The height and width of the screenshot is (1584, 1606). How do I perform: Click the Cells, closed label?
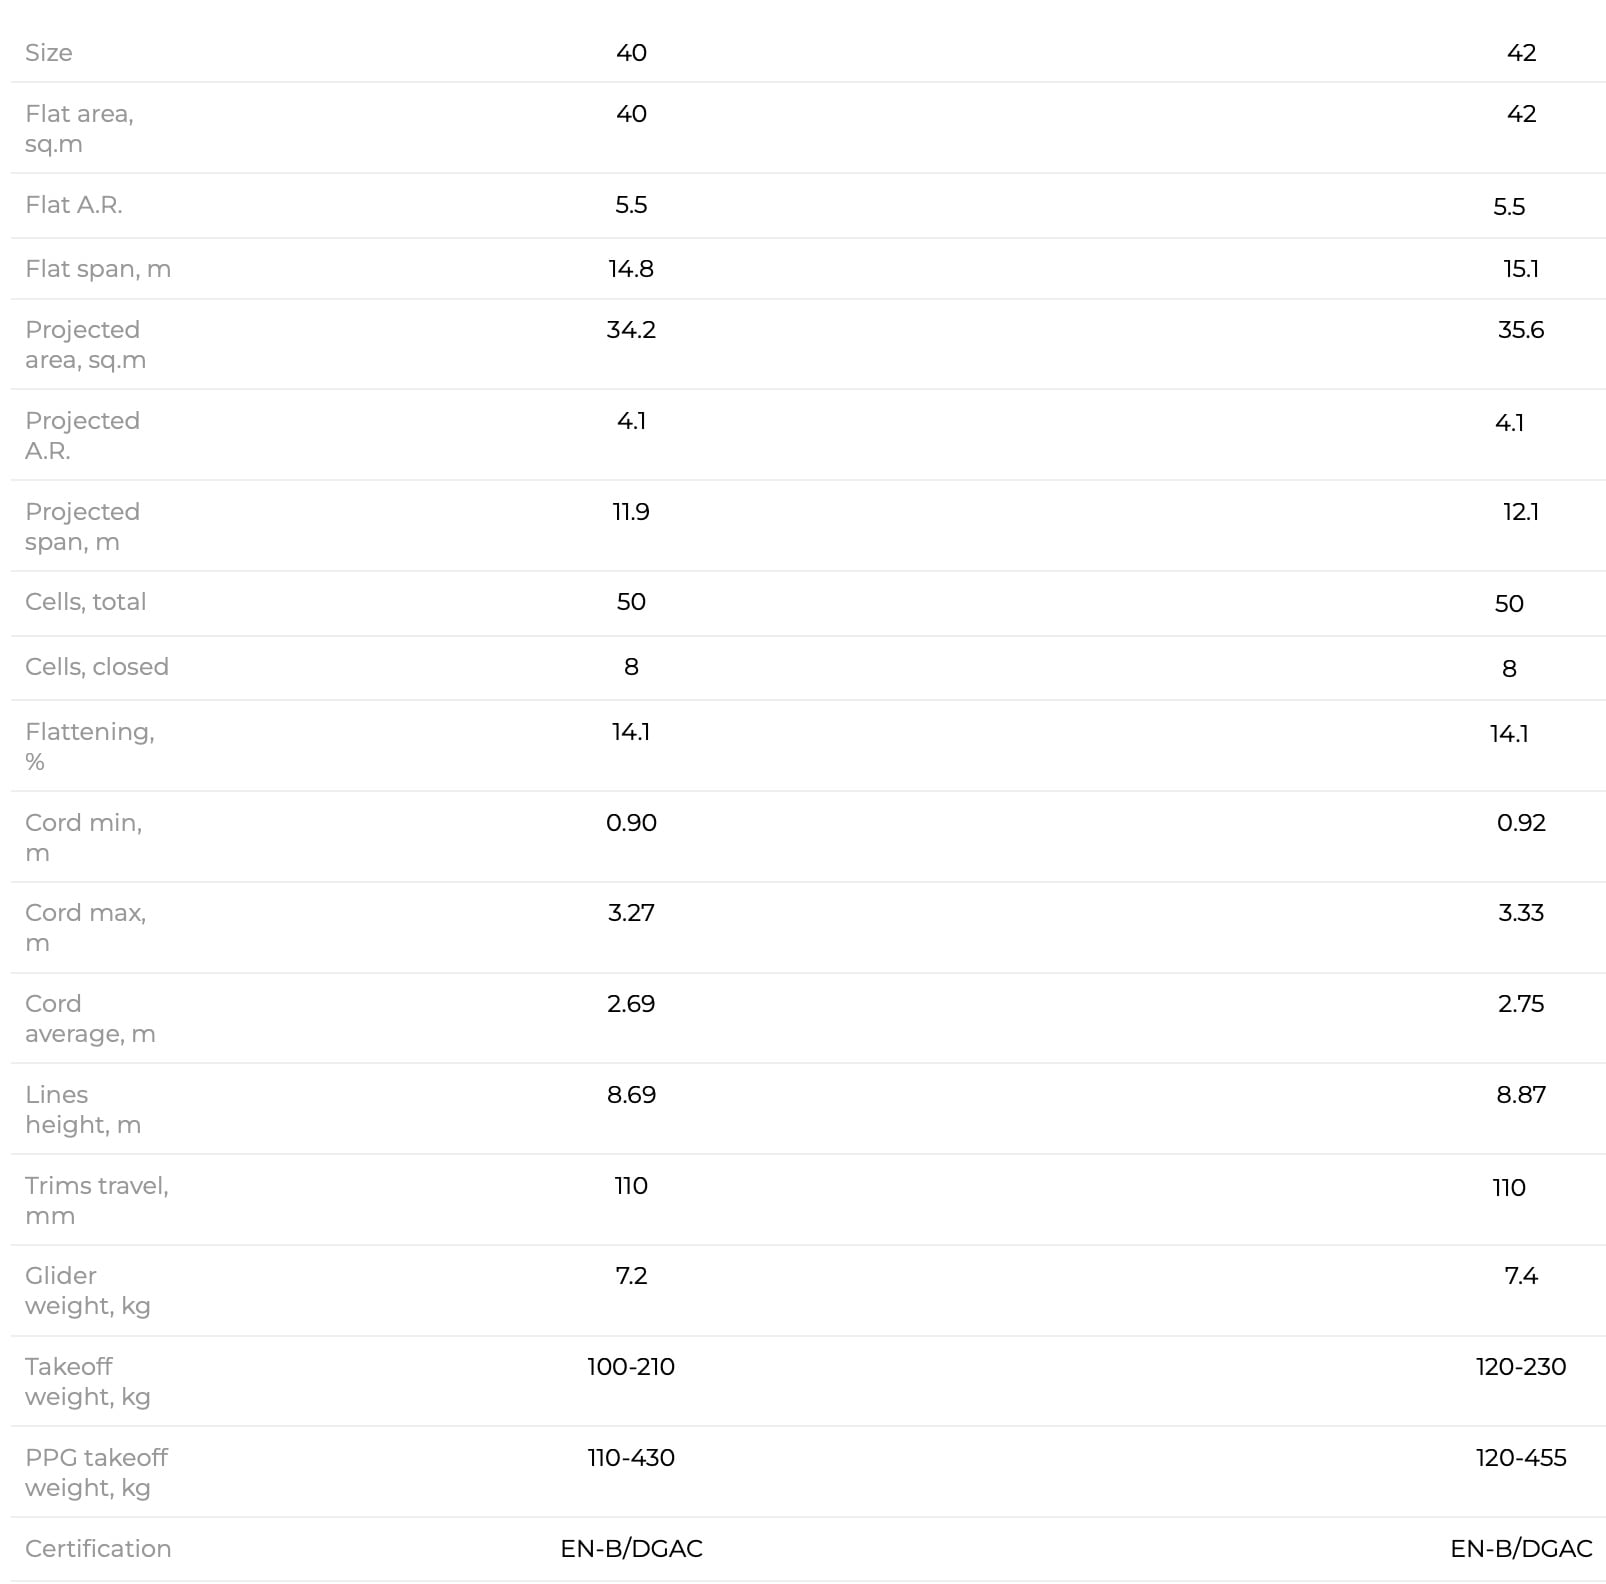pyautogui.click(x=97, y=667)
